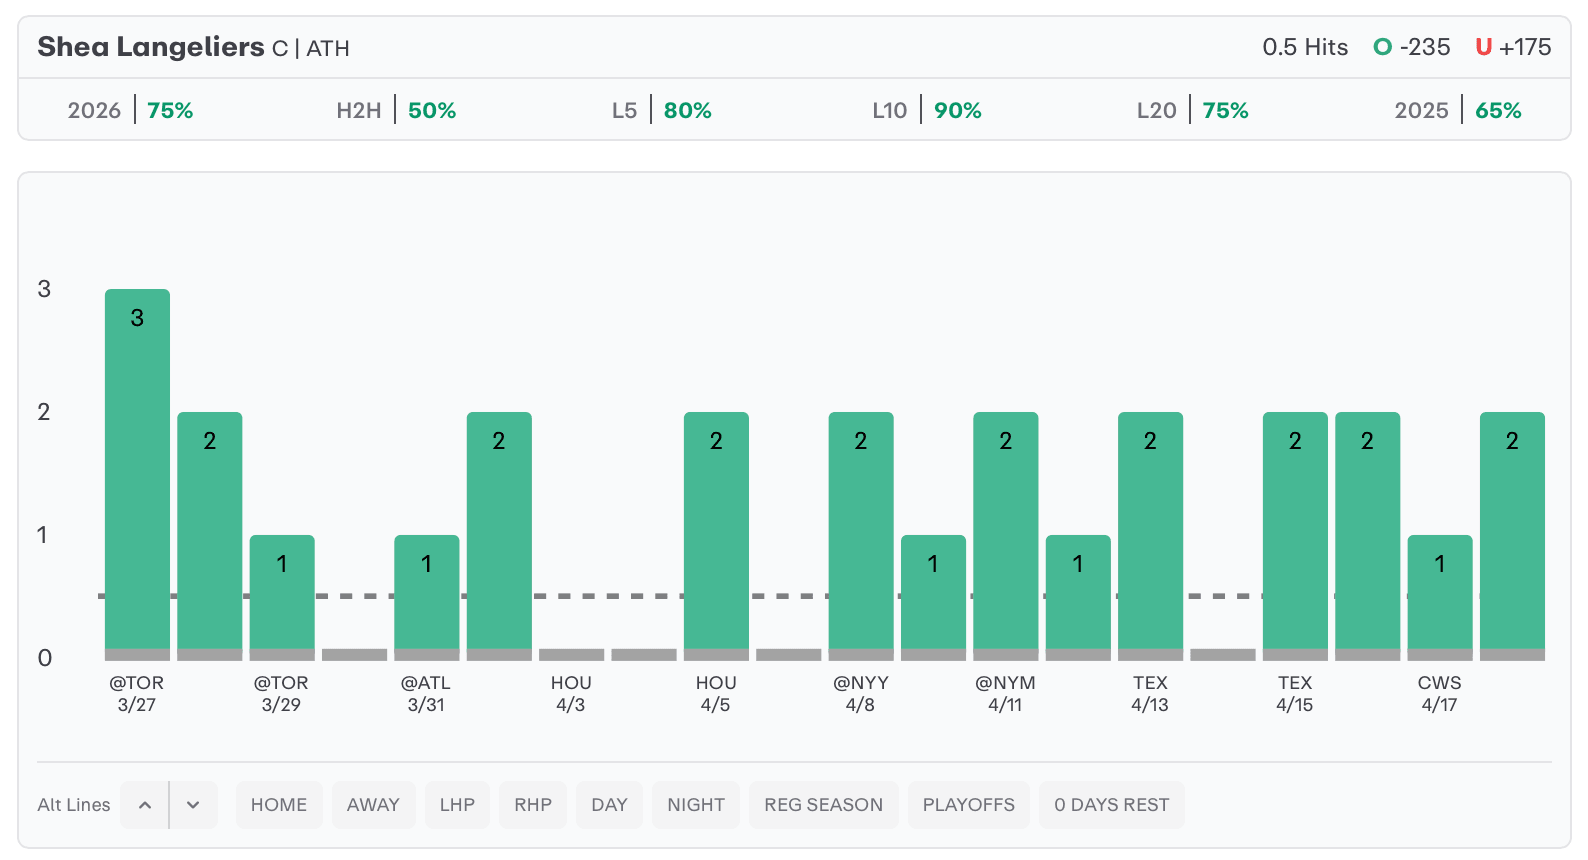Viewport: 1588px width, 860px height.
Task: Click the Alt Lines up chevron
Action: tap(145, 805)
